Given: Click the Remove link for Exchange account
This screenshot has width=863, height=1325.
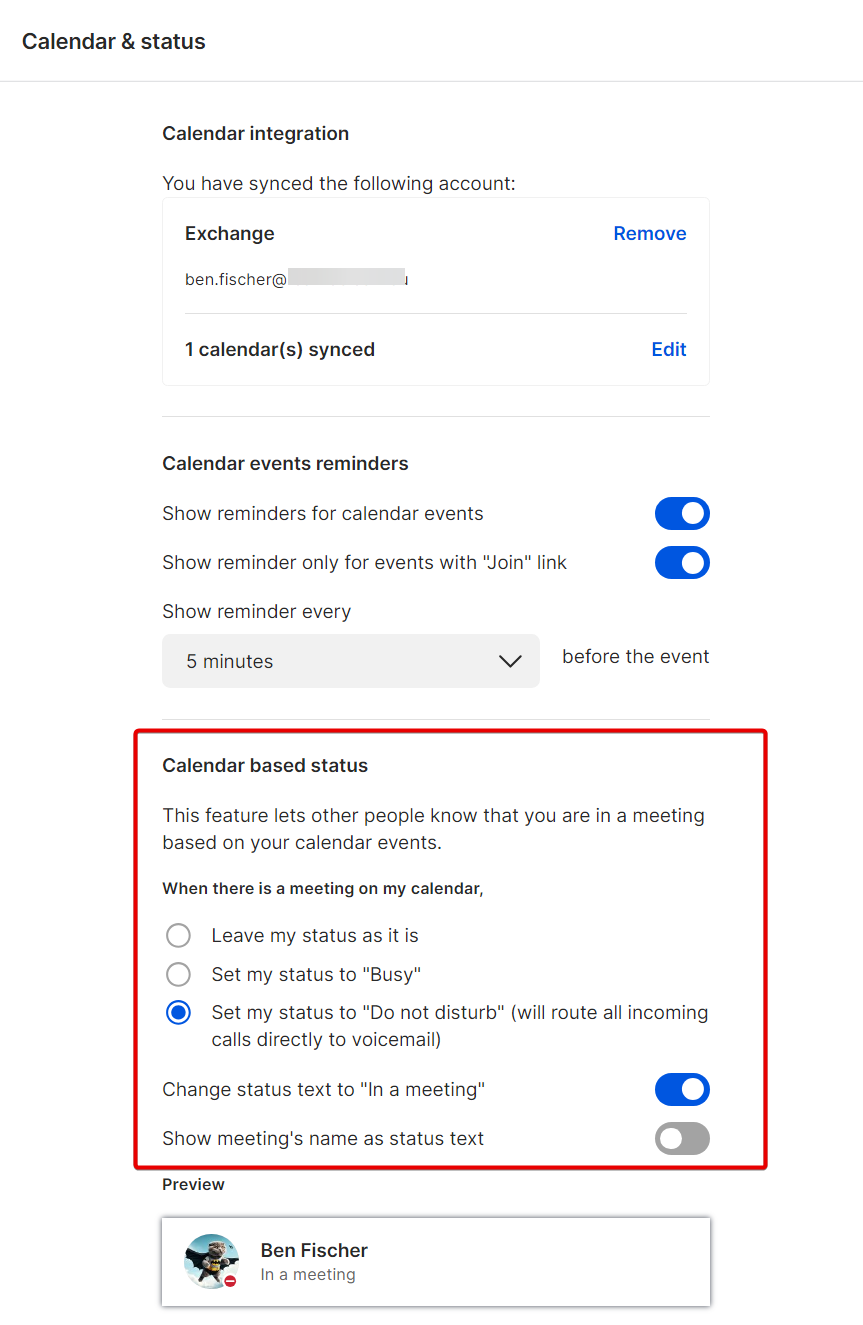Looking at the screenshot, I should (x=649, y=234).
